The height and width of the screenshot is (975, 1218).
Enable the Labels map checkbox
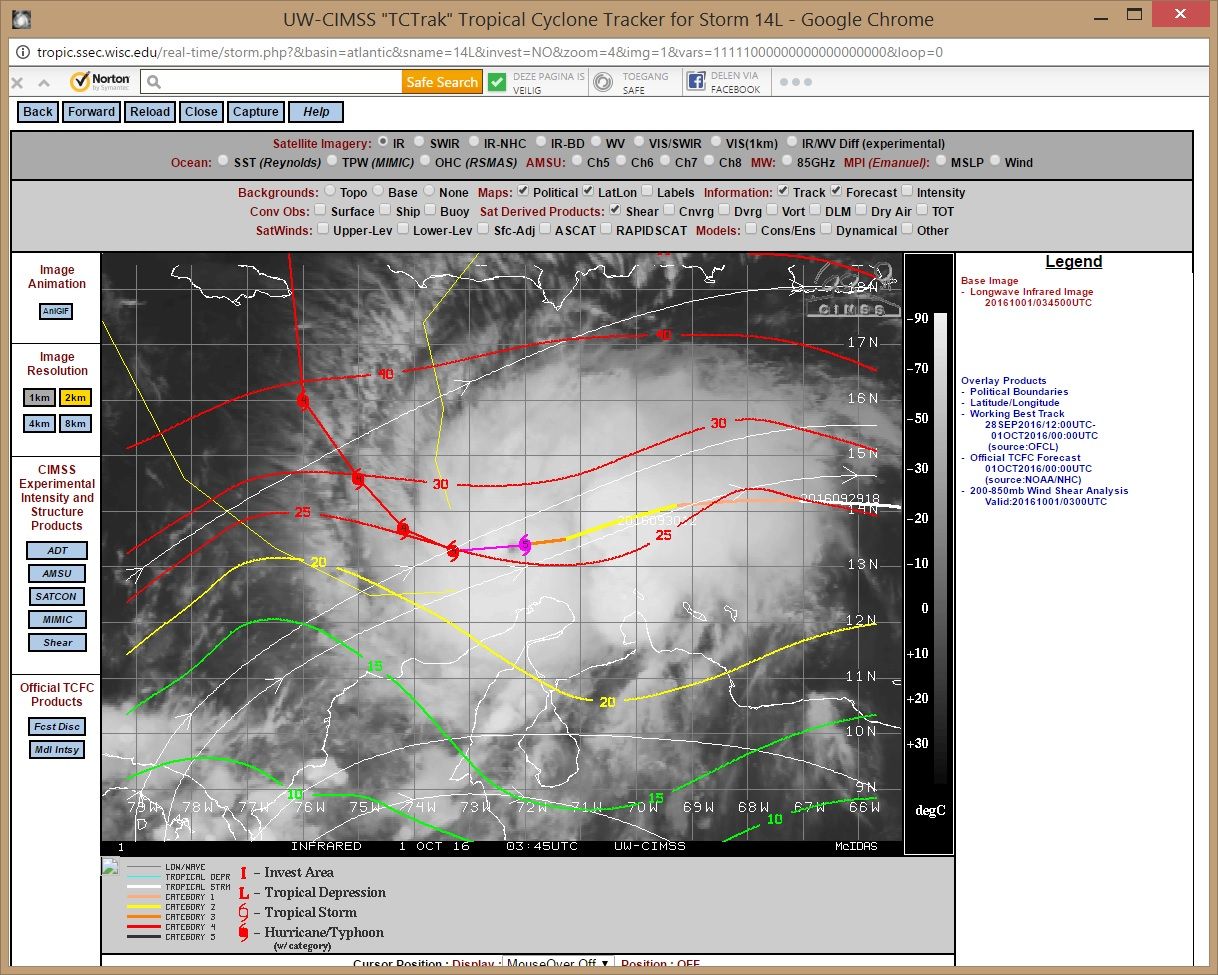(648, 192)
